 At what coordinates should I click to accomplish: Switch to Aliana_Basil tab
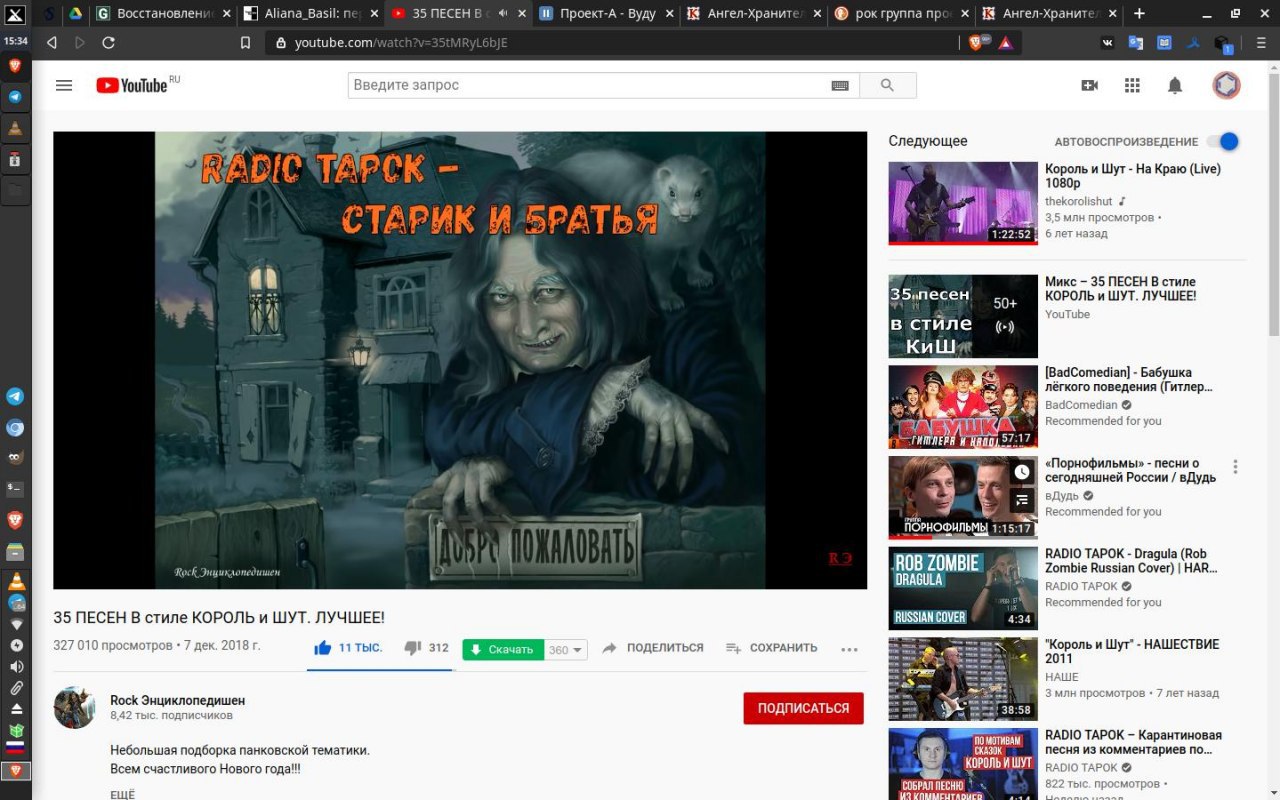coord(310,13)
